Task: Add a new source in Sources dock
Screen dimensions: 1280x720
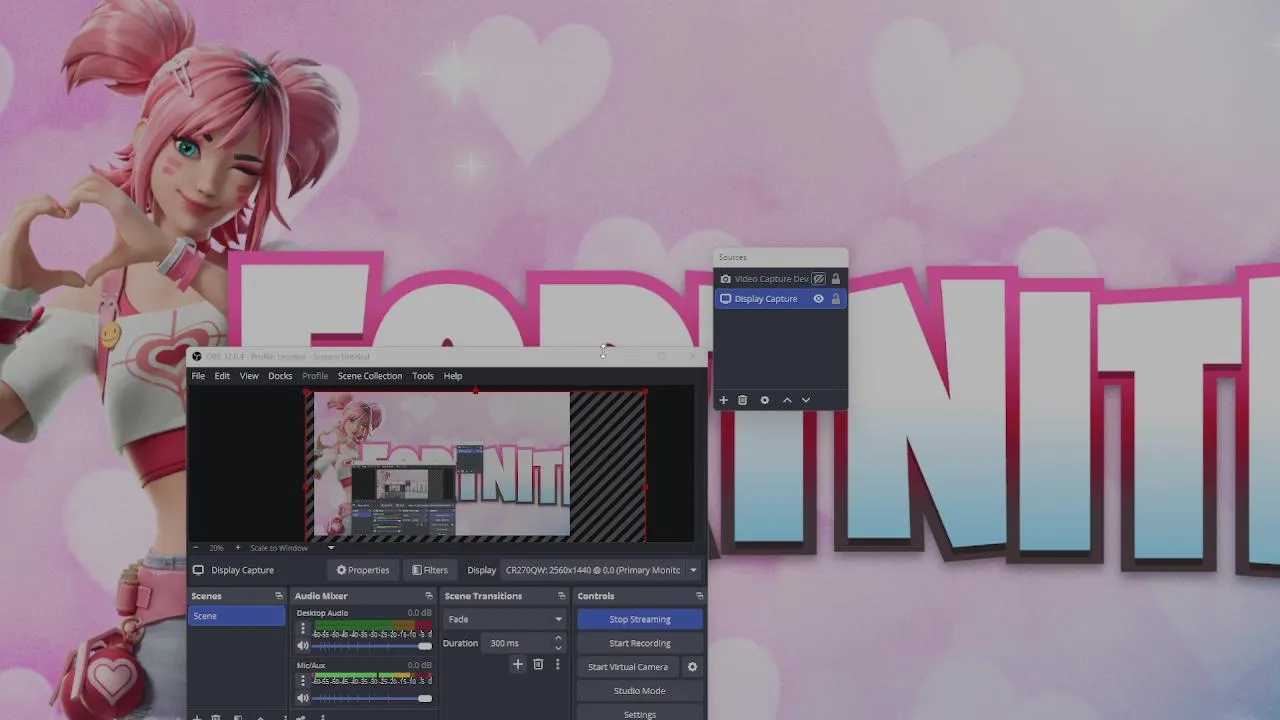Action: click(724, 400)
